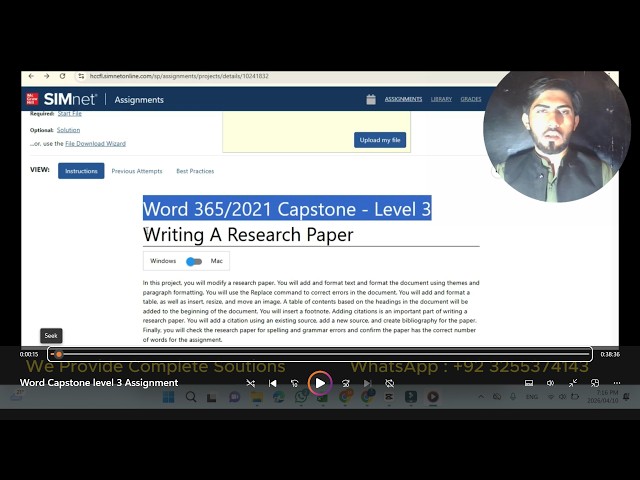Toggle the Windows / Mac instructions switch
Image resolution: width=640 pixels, height=480 pixels.
click(194, 261)
